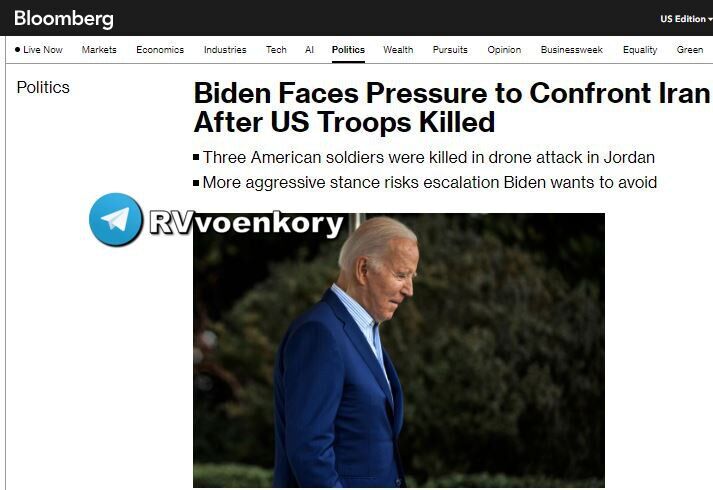
Task: Open the US Edition dropdown
Action: point(686,19)
